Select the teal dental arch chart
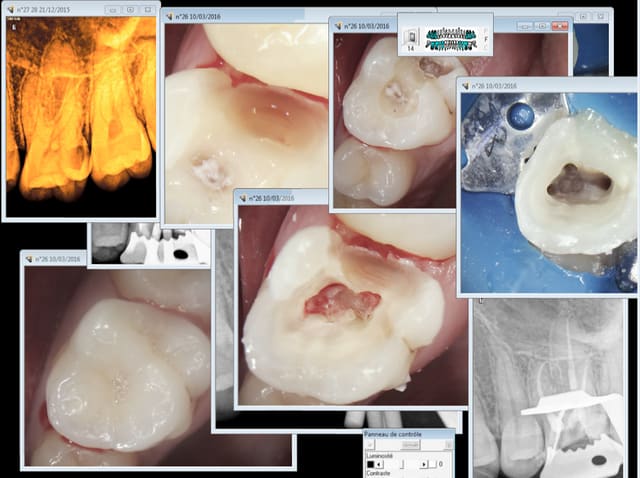This screenshot has height=478, width=640. 453,37
